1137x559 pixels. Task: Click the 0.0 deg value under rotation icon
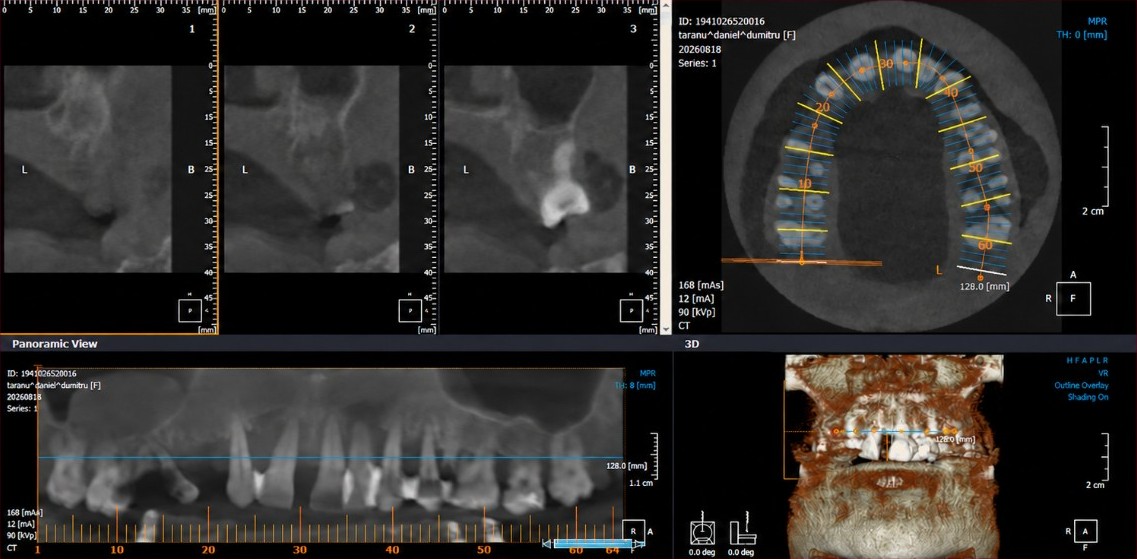pyautogui.click(x=700, y=552)
